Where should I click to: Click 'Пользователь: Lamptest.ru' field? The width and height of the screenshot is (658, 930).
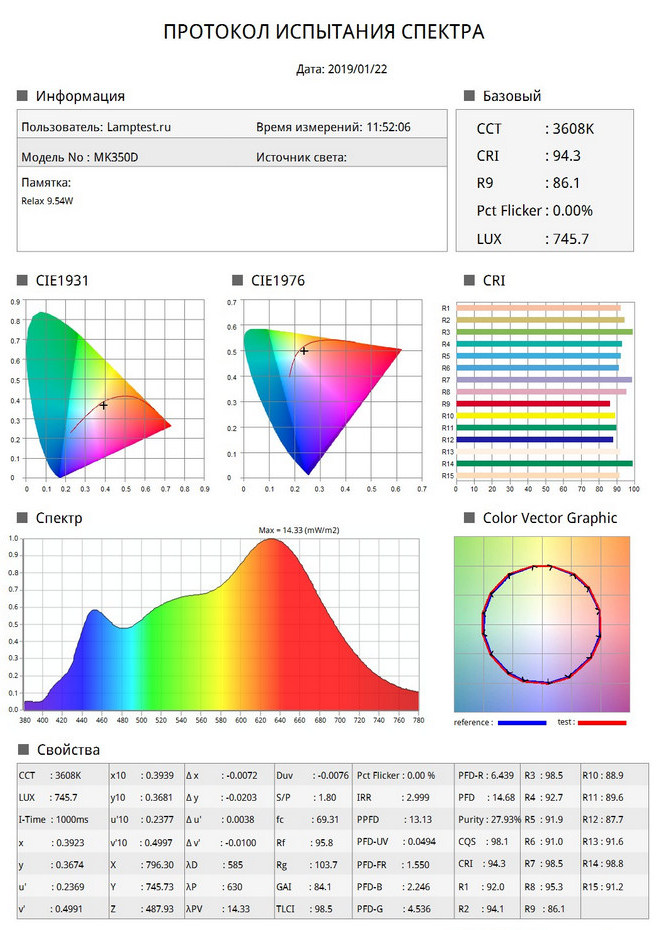pyautogui.click(x=96, y=127)
